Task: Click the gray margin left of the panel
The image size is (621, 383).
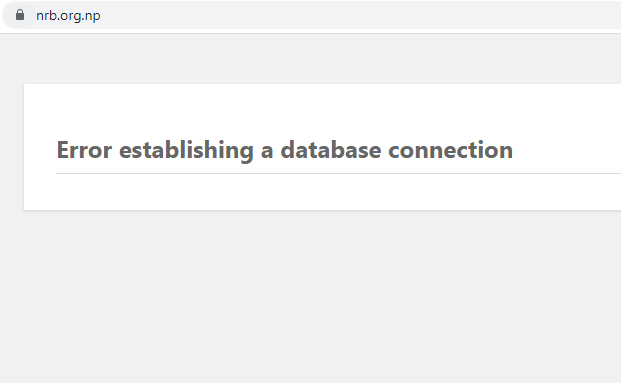Action: pyautogui.click(x=12, y=147)
